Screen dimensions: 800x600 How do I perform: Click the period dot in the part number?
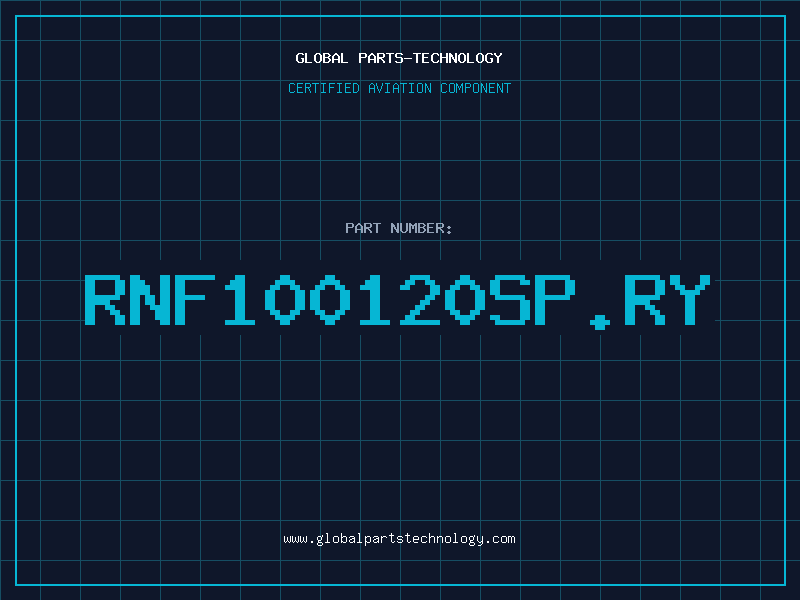600,321
